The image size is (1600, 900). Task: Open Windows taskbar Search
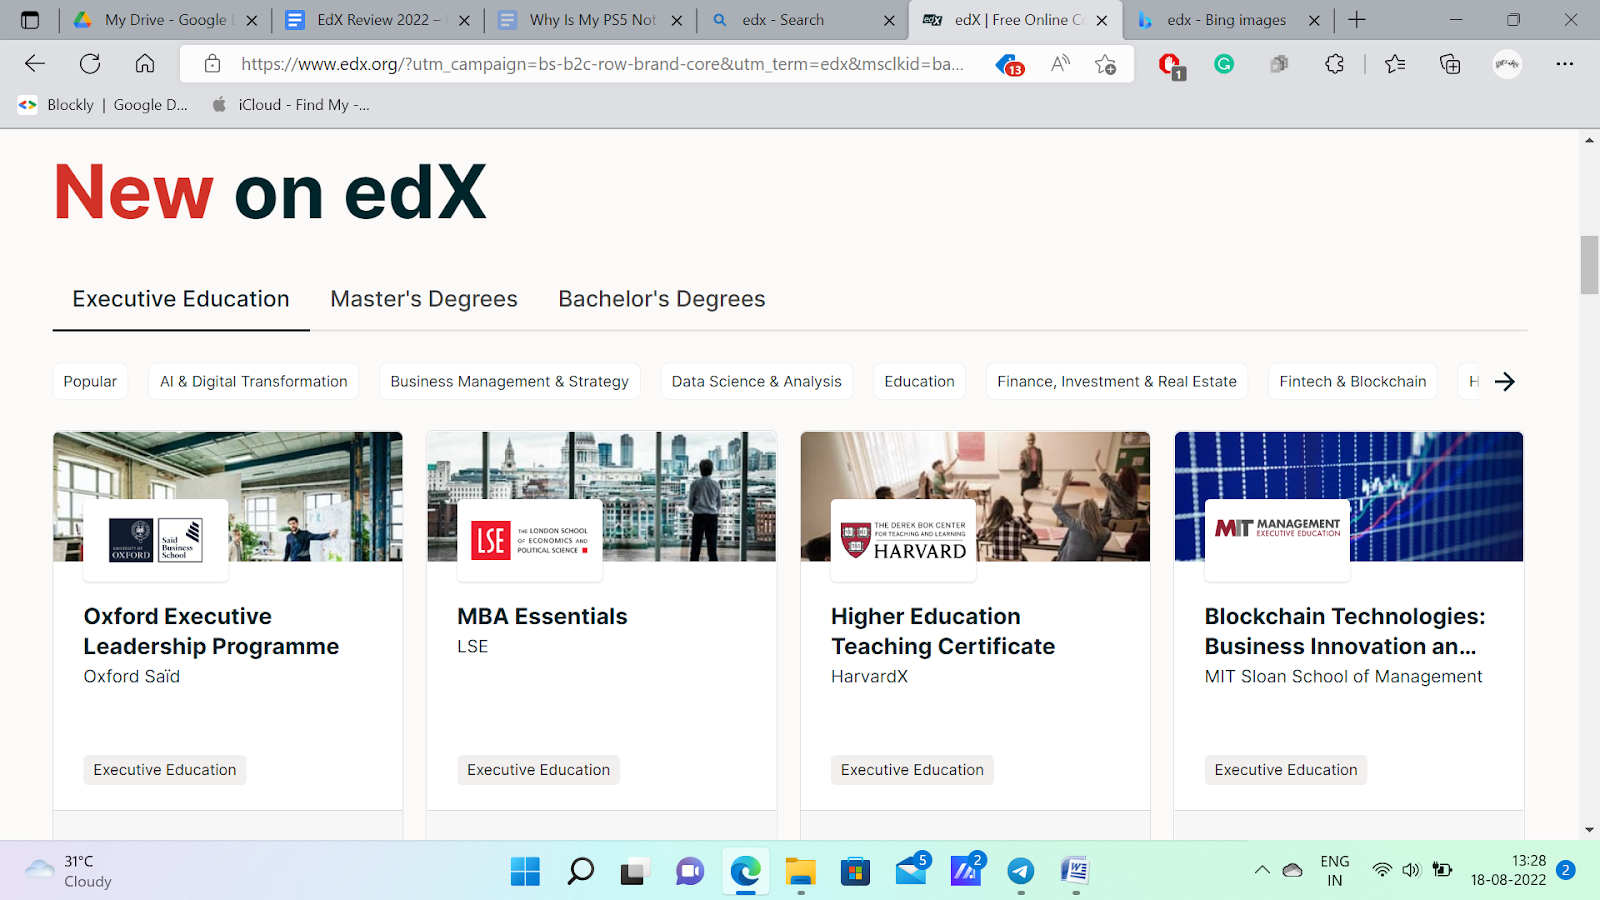point(580,871)
